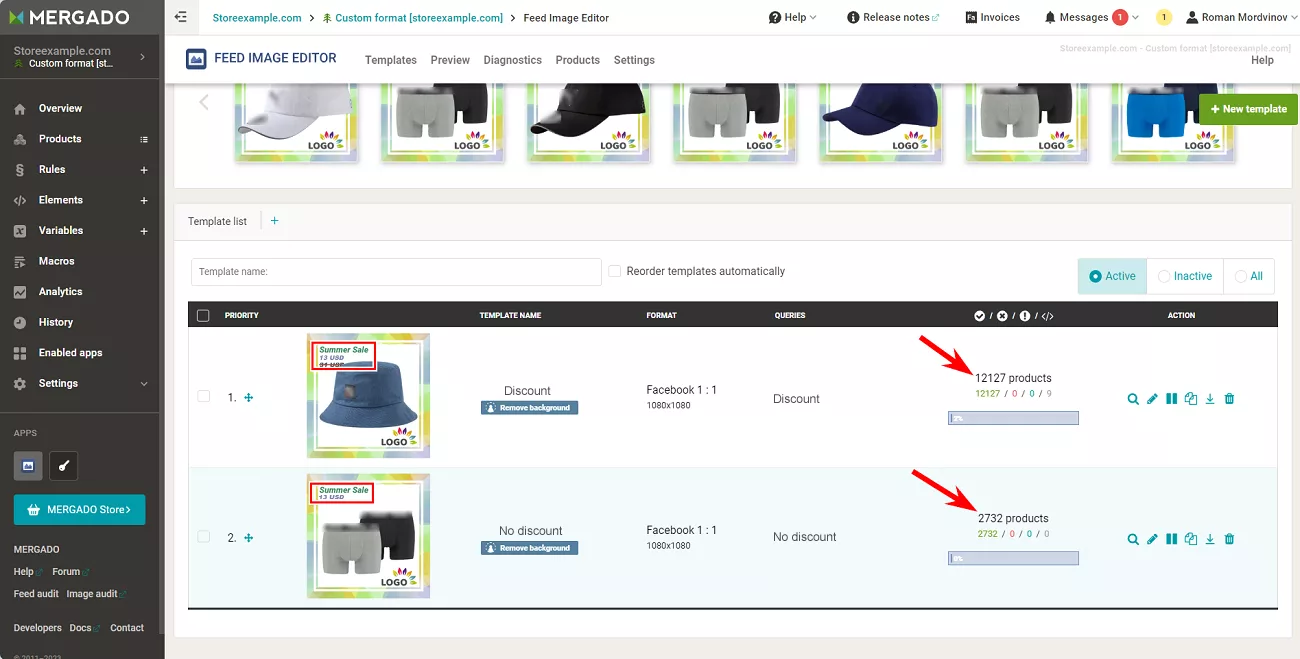The image size is (1300, 659).
Task: Click the move handle for template 2
Action: tap(249, 537)
